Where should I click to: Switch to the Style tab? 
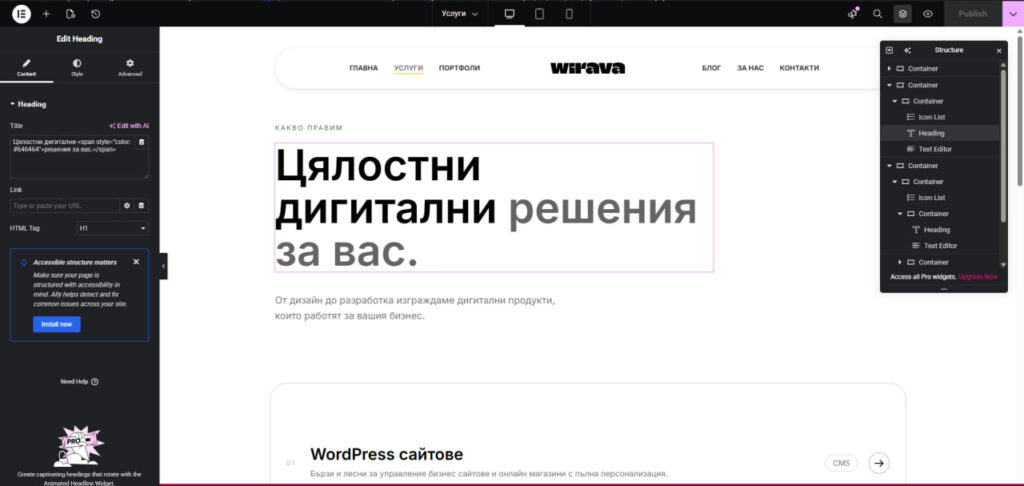pos(77,67)
